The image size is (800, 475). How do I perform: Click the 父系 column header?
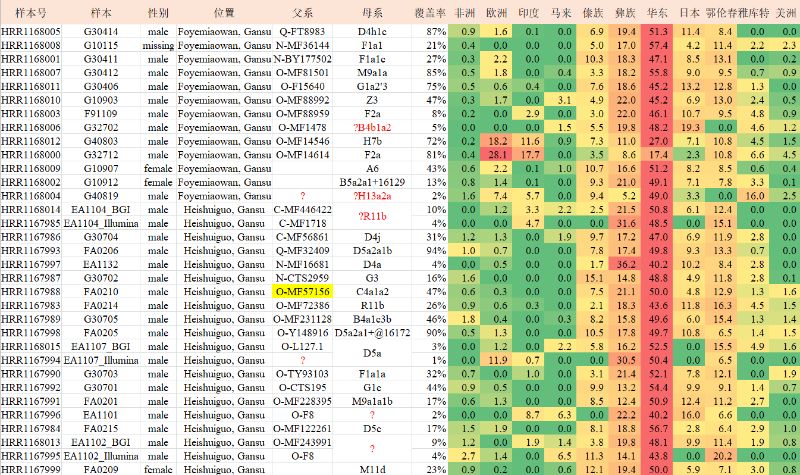(303, 13)
